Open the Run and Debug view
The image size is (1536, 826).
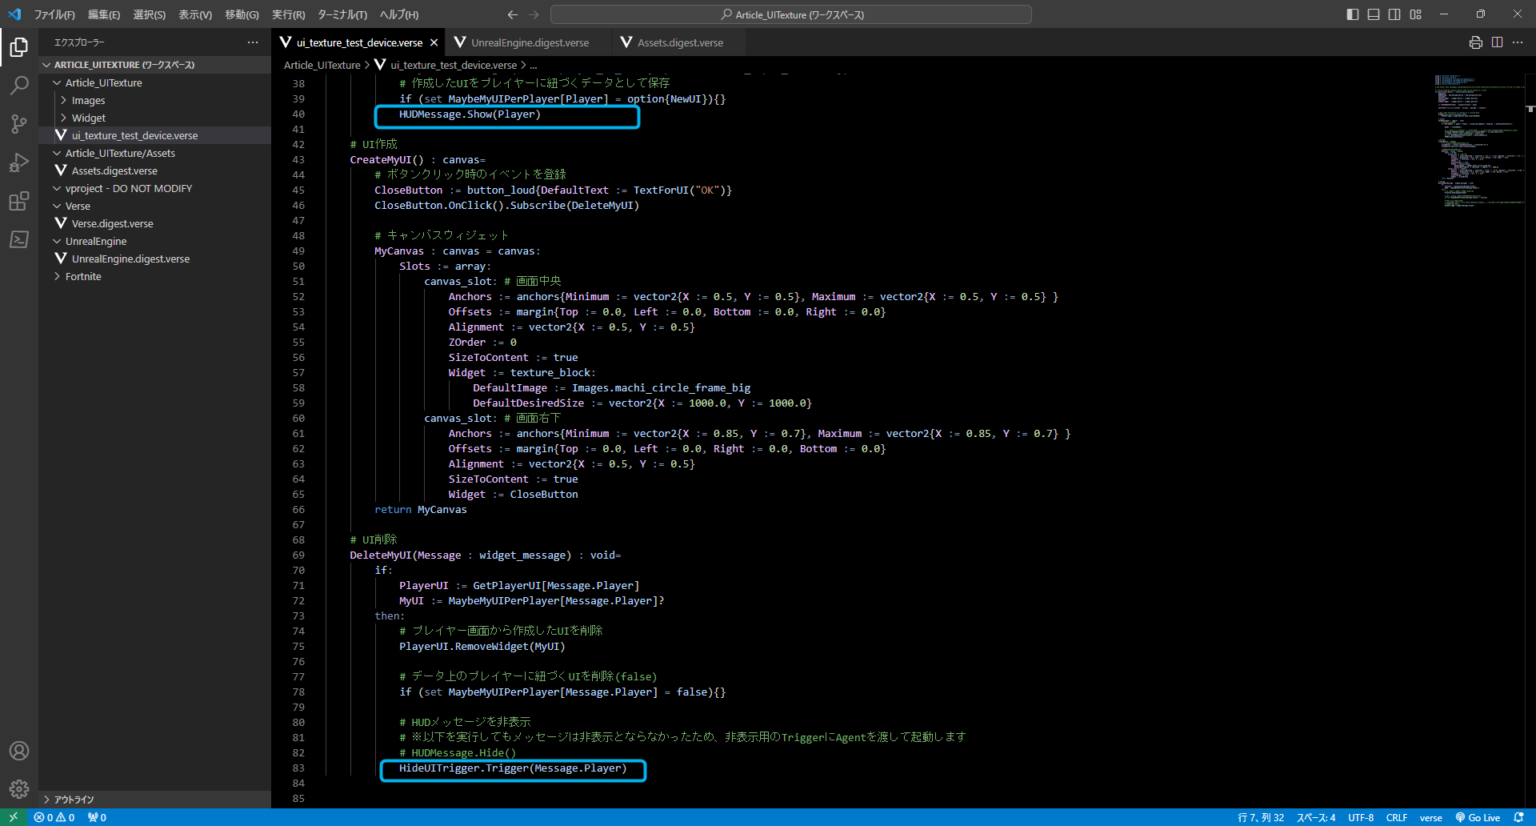point(19,163)
